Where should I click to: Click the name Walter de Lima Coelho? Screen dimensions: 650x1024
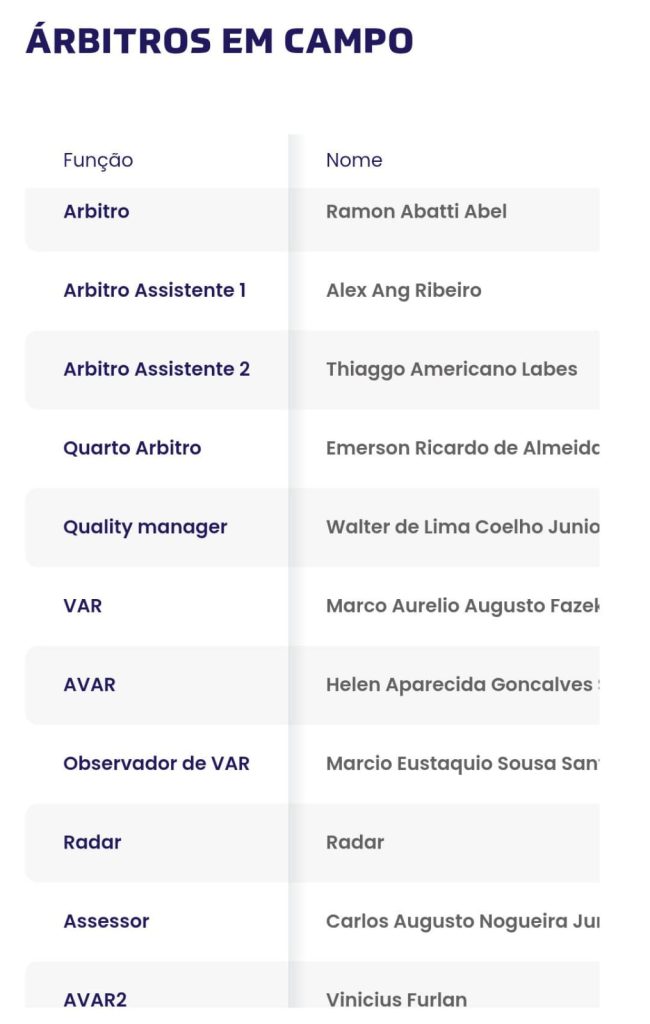point(462,527)
